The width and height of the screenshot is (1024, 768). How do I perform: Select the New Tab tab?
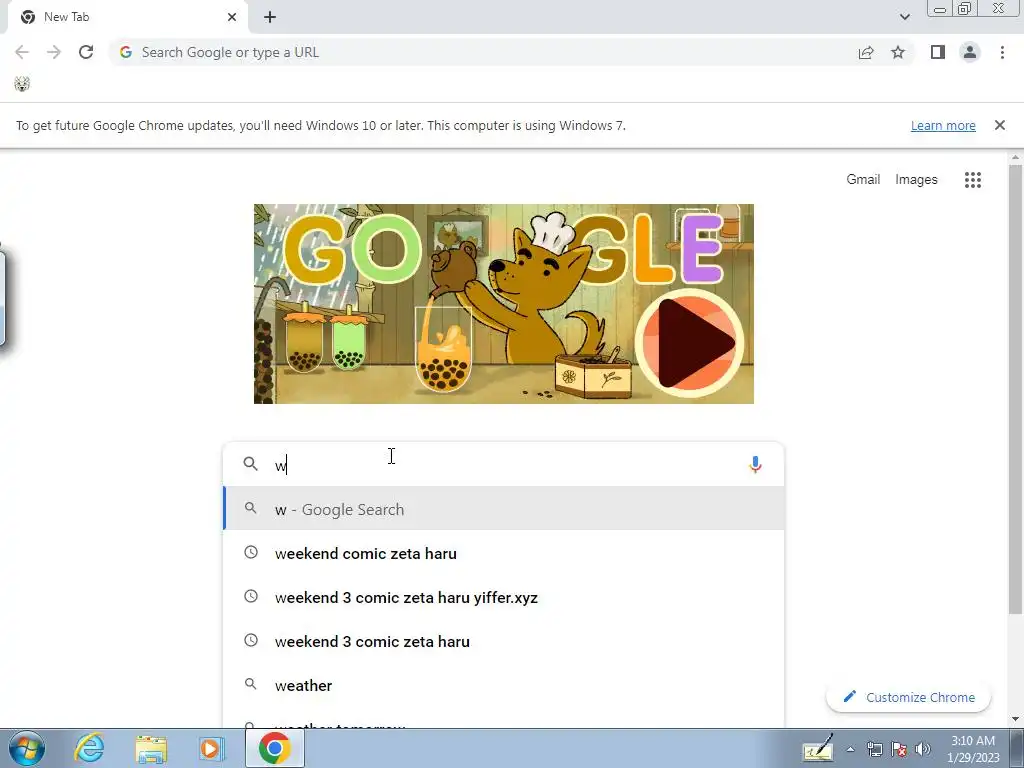[127, 18]
